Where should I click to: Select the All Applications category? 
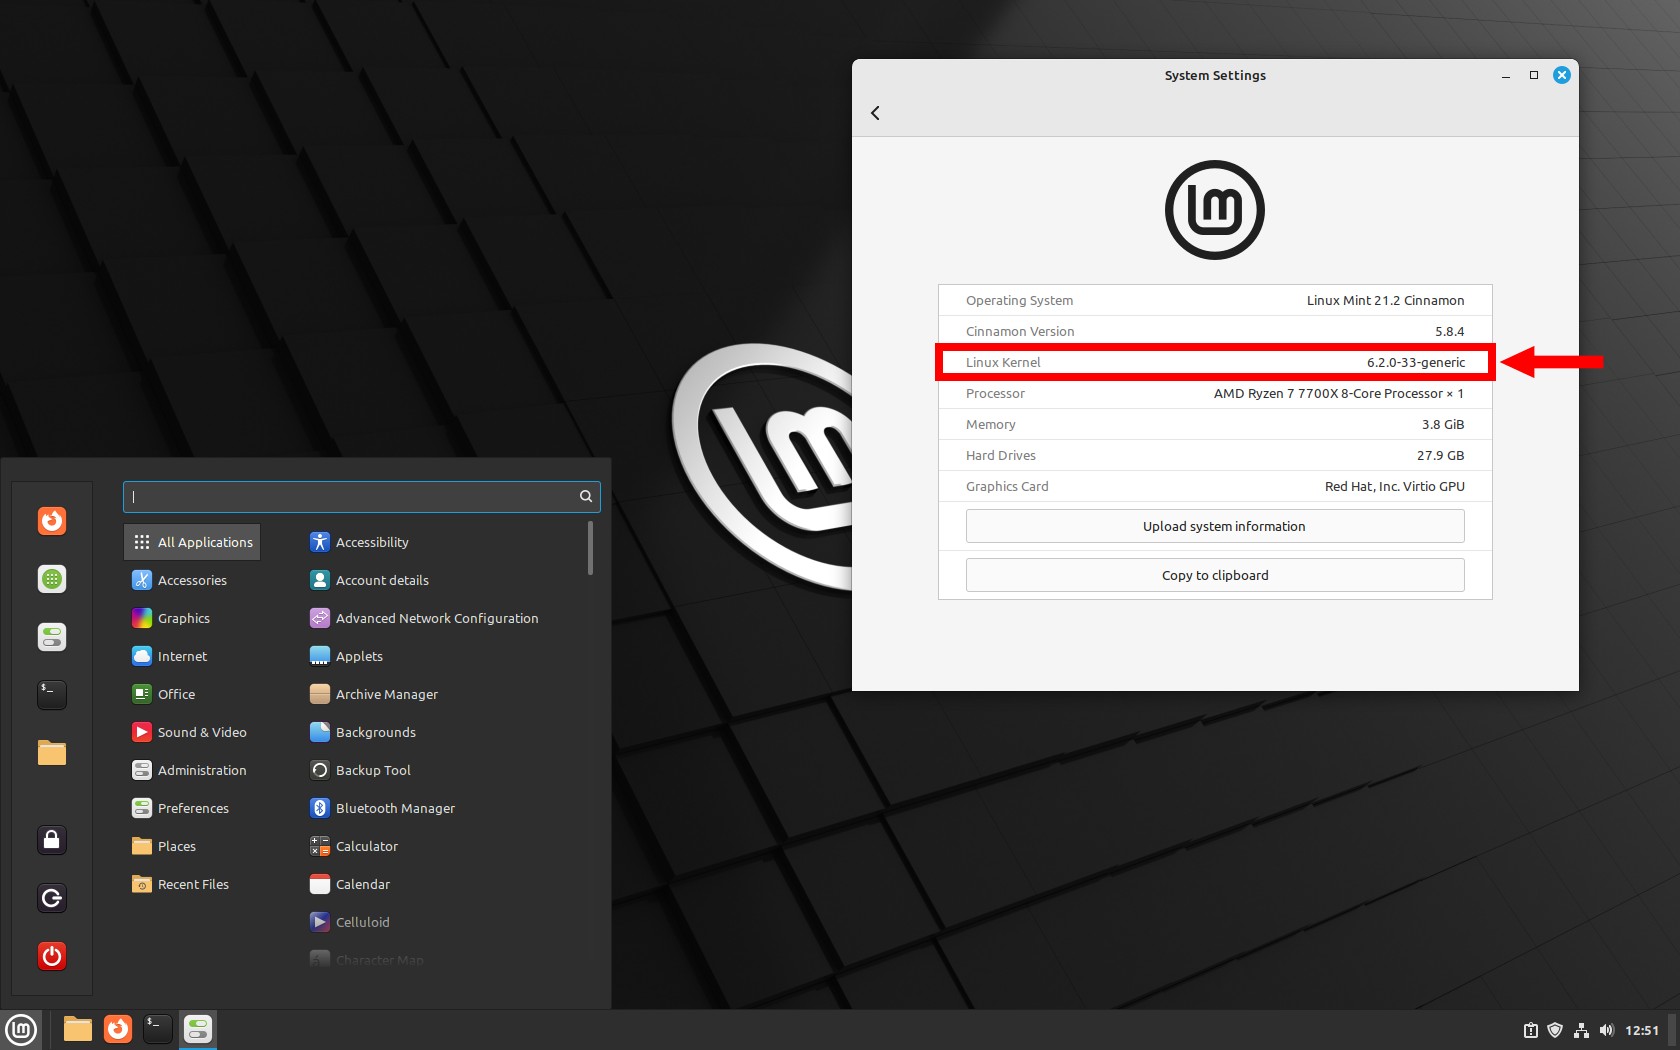coord(193,542)
